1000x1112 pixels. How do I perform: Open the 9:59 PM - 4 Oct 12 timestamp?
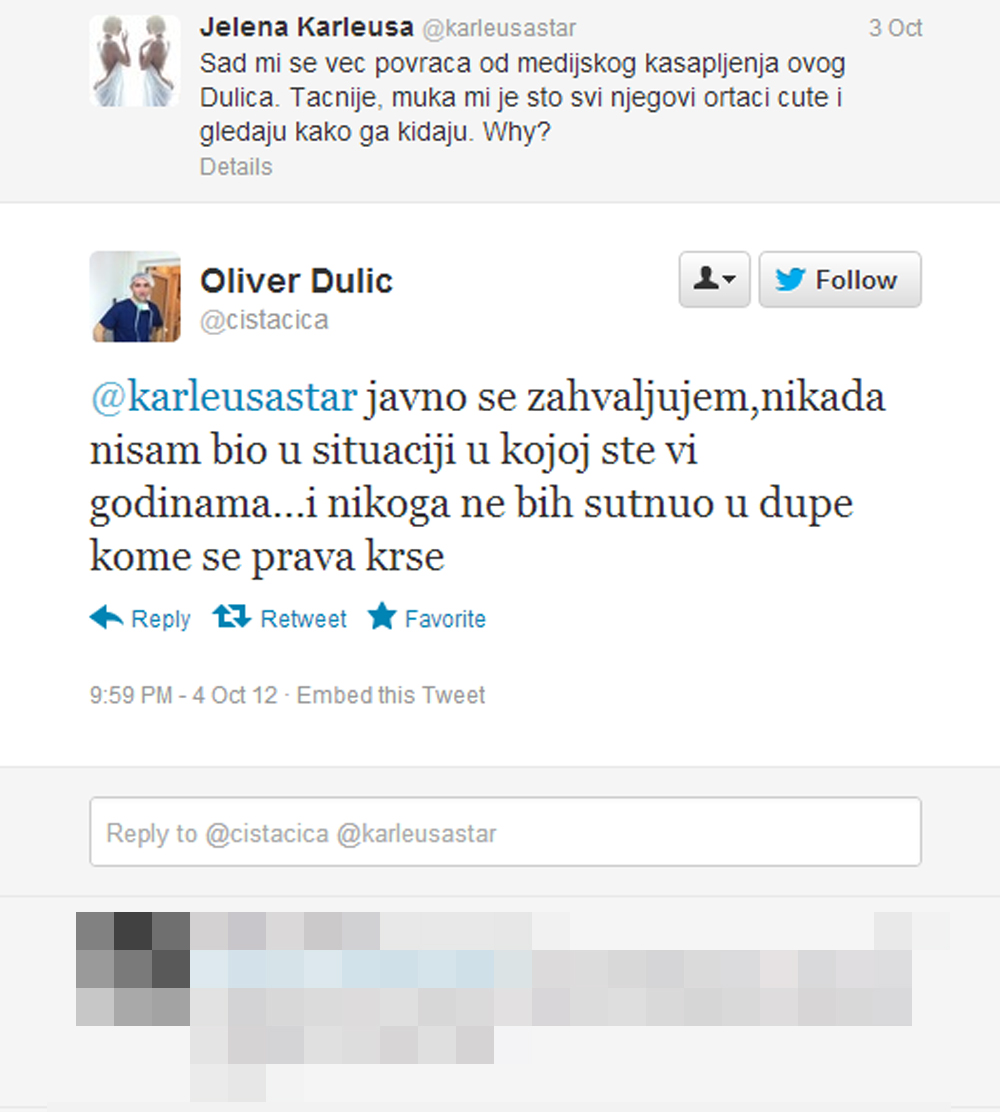coord(184,695)
